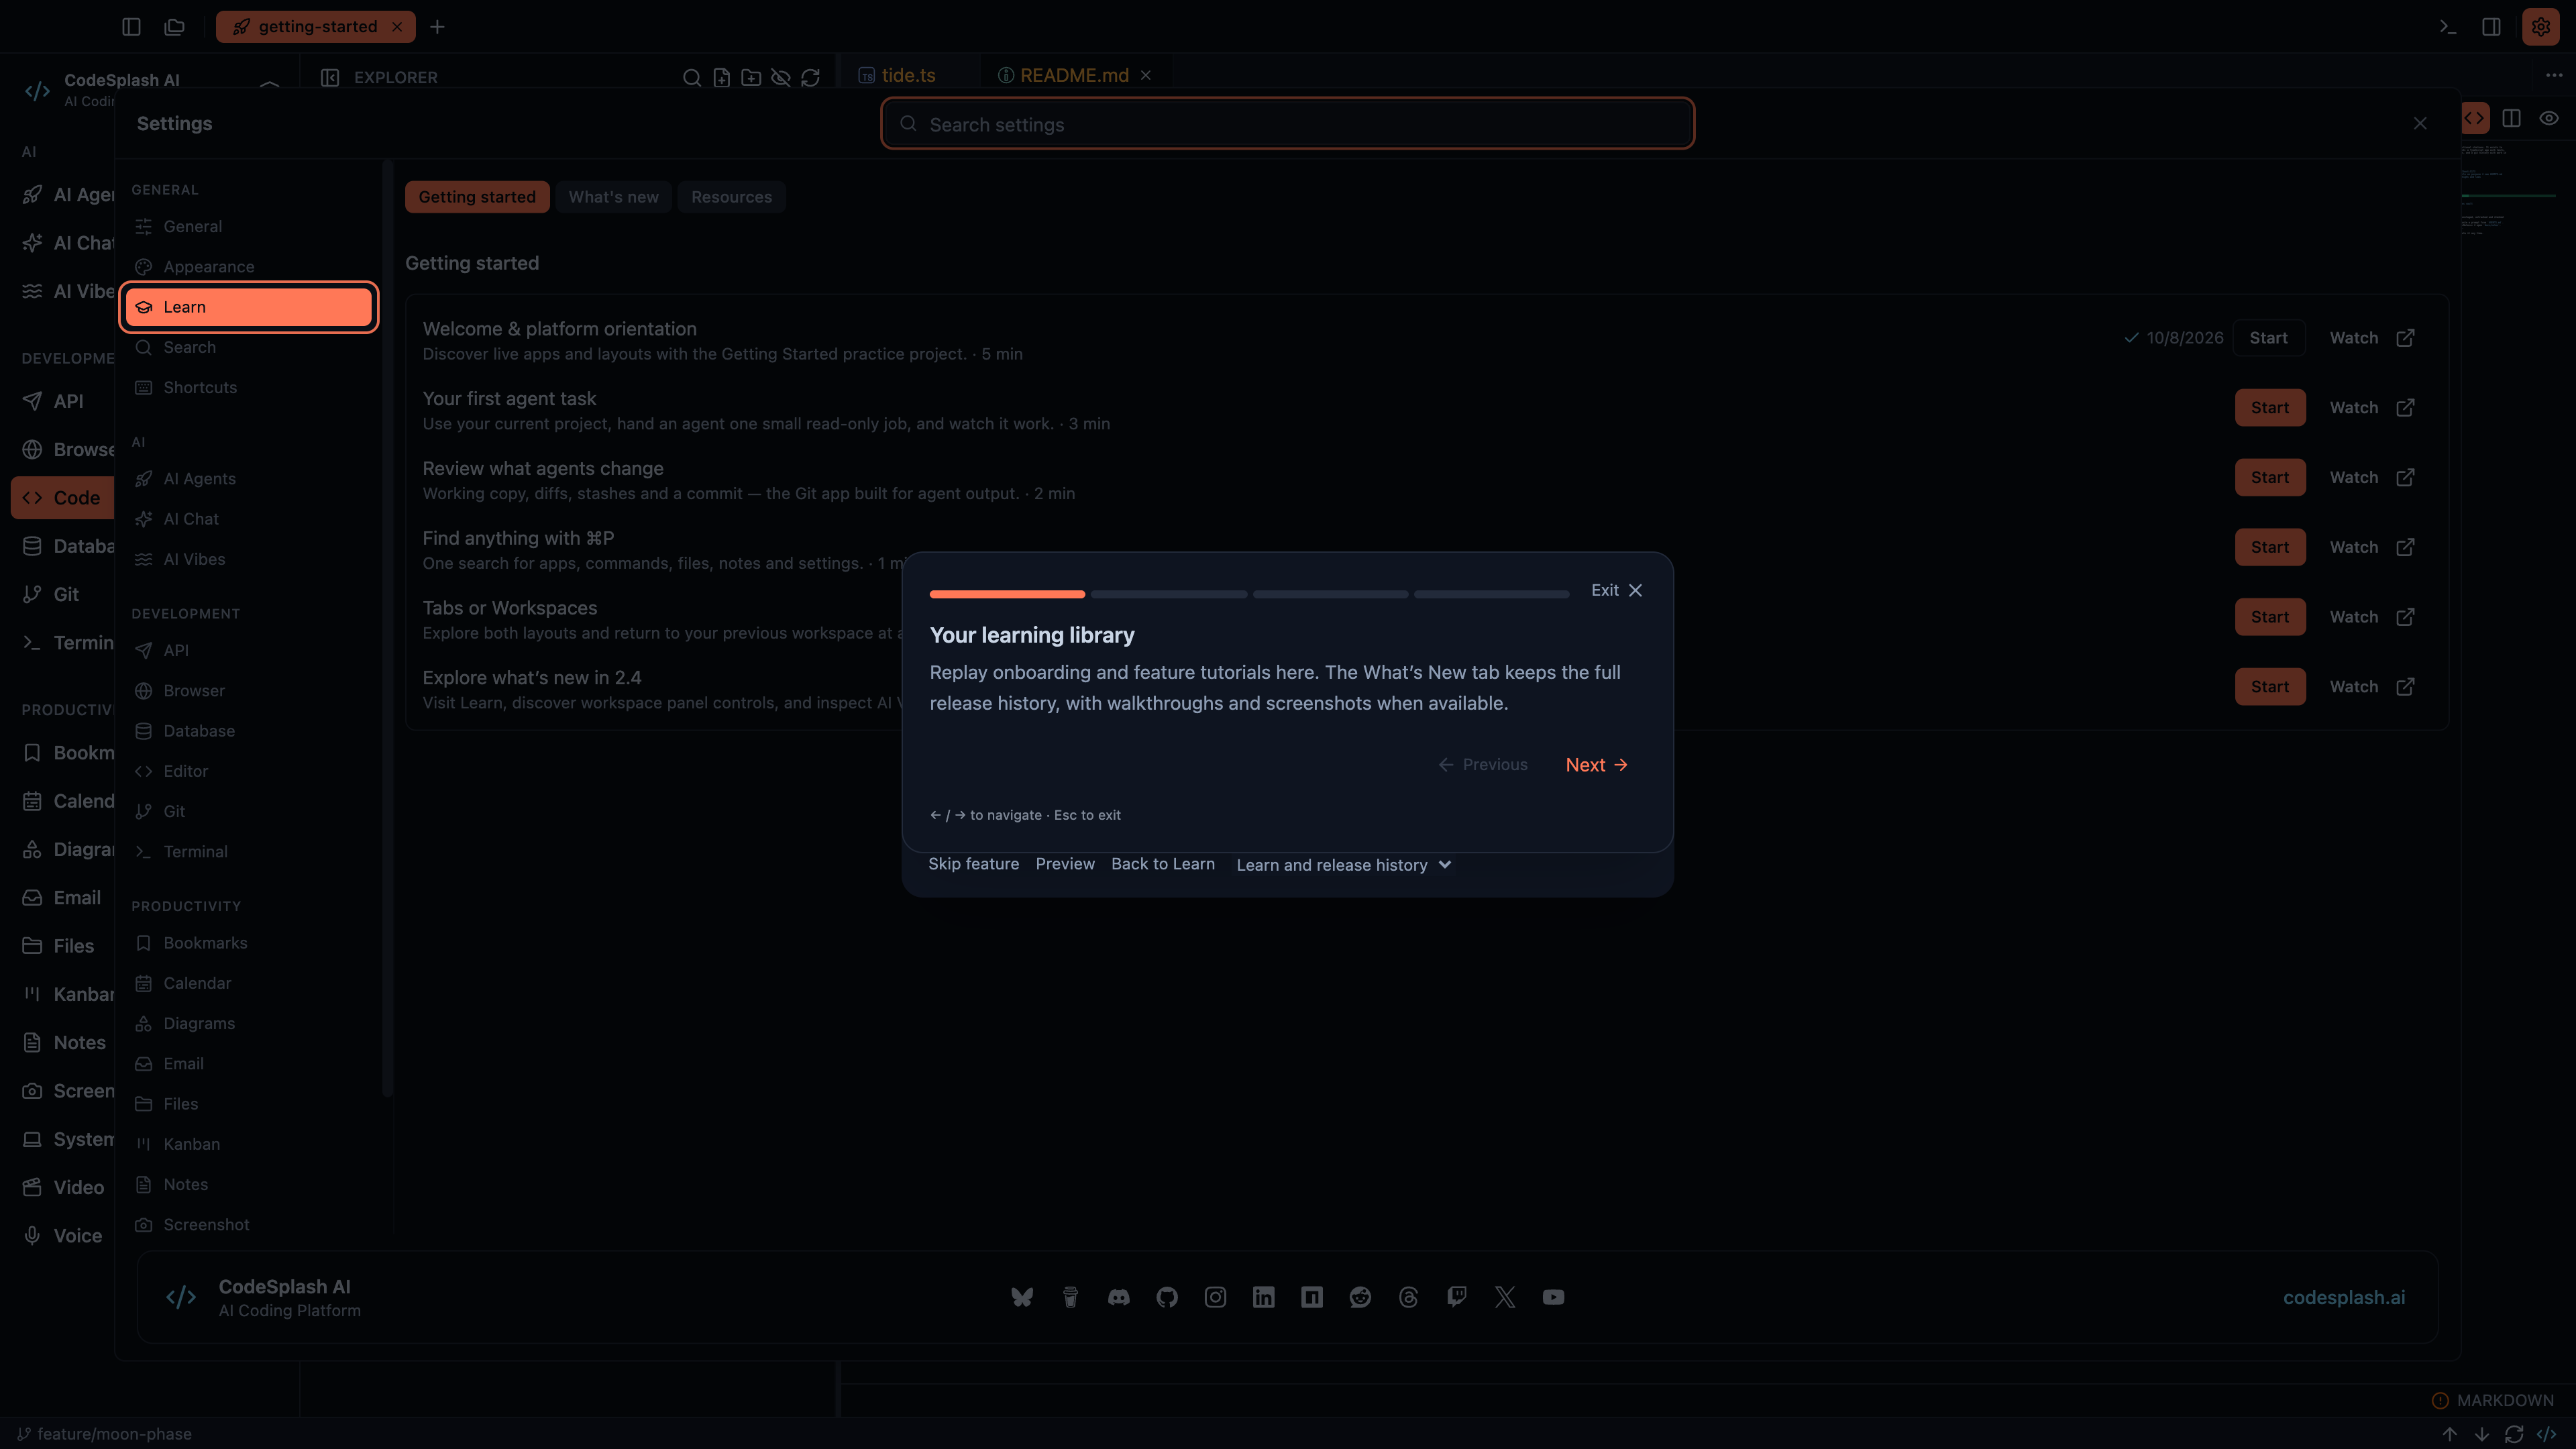Viewport: 2576px width, 1449px height.
Task: Open the Buy Me a Coffee cup icon
Action: tap(1070, 1297)
